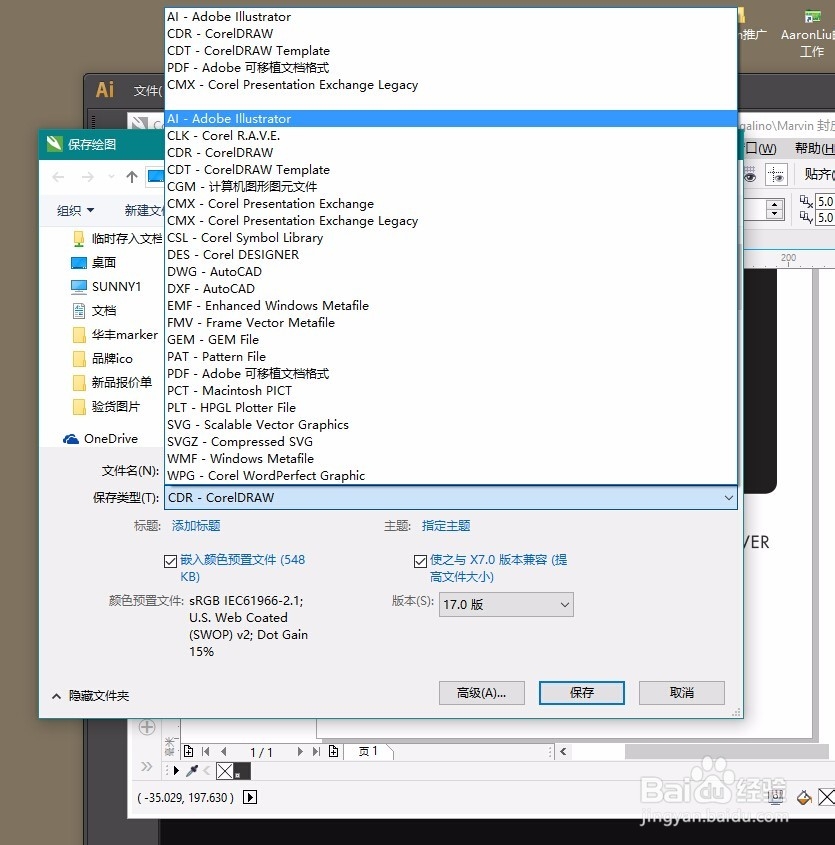Go up one folder level arrow
Image resolution: width=835 pixels, height=845 pixels.
[x=132, y=177]
